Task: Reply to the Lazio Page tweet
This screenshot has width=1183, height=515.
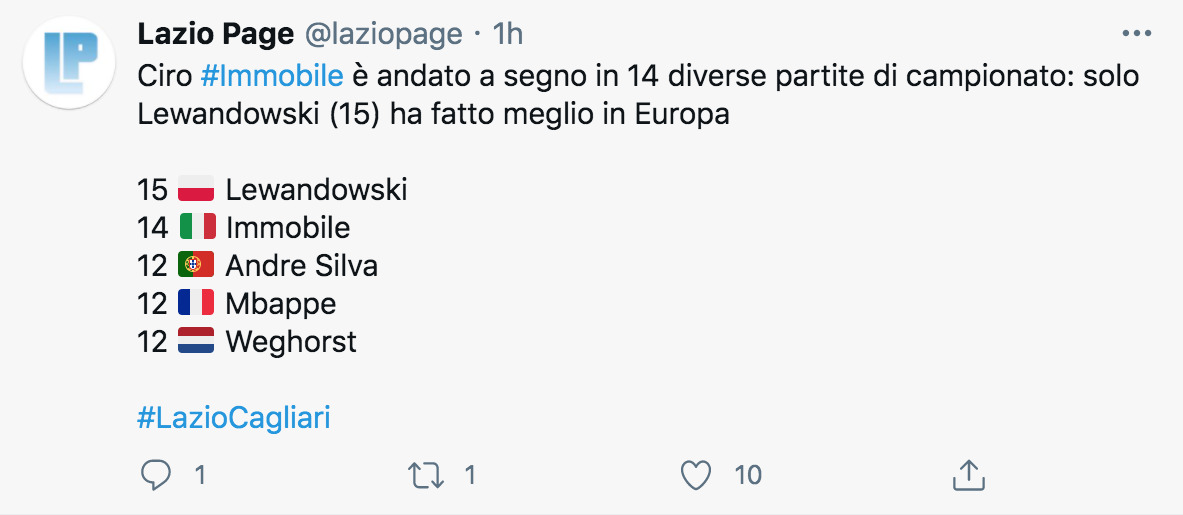Action: tap(155, 475)
